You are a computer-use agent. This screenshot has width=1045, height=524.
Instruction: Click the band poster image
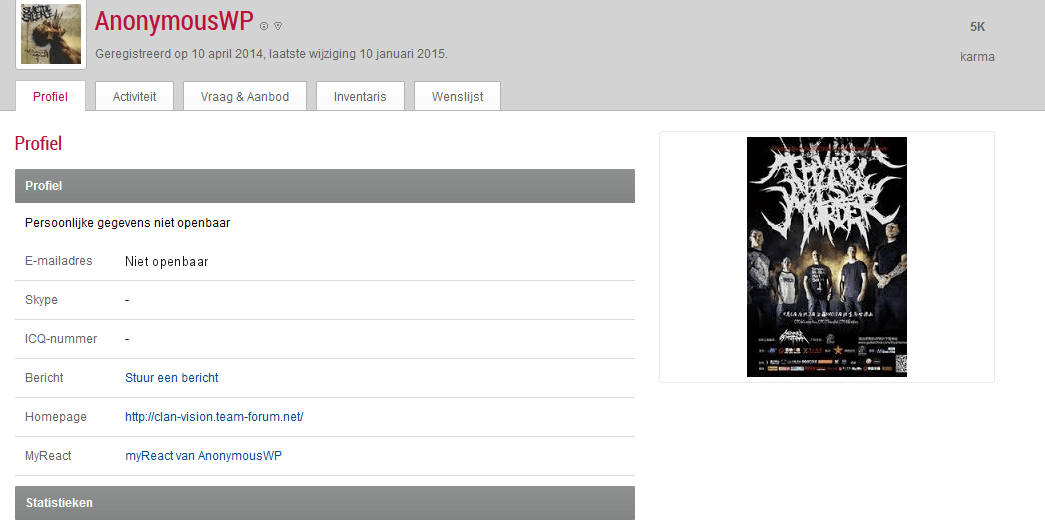[x=826, y=257]
